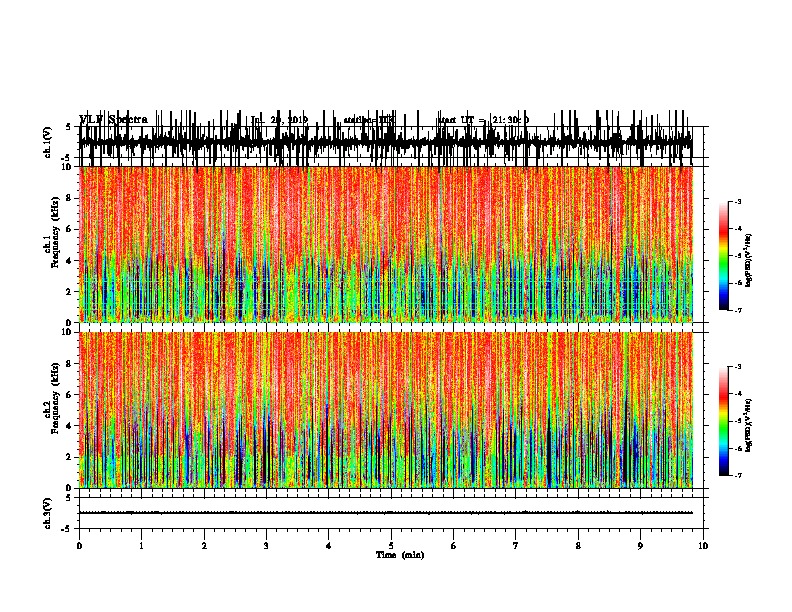Click the ch.1 color scale bar
792x612 pixels.
(x=724, y=256)
